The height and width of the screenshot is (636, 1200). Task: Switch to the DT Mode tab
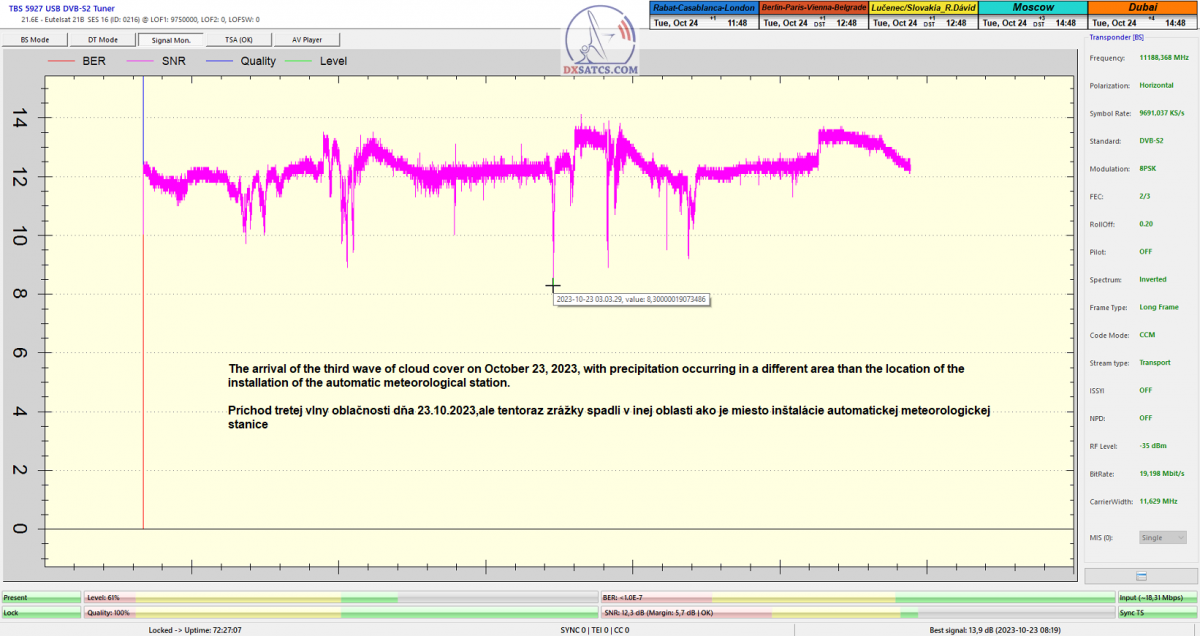(x=103, y=40)
